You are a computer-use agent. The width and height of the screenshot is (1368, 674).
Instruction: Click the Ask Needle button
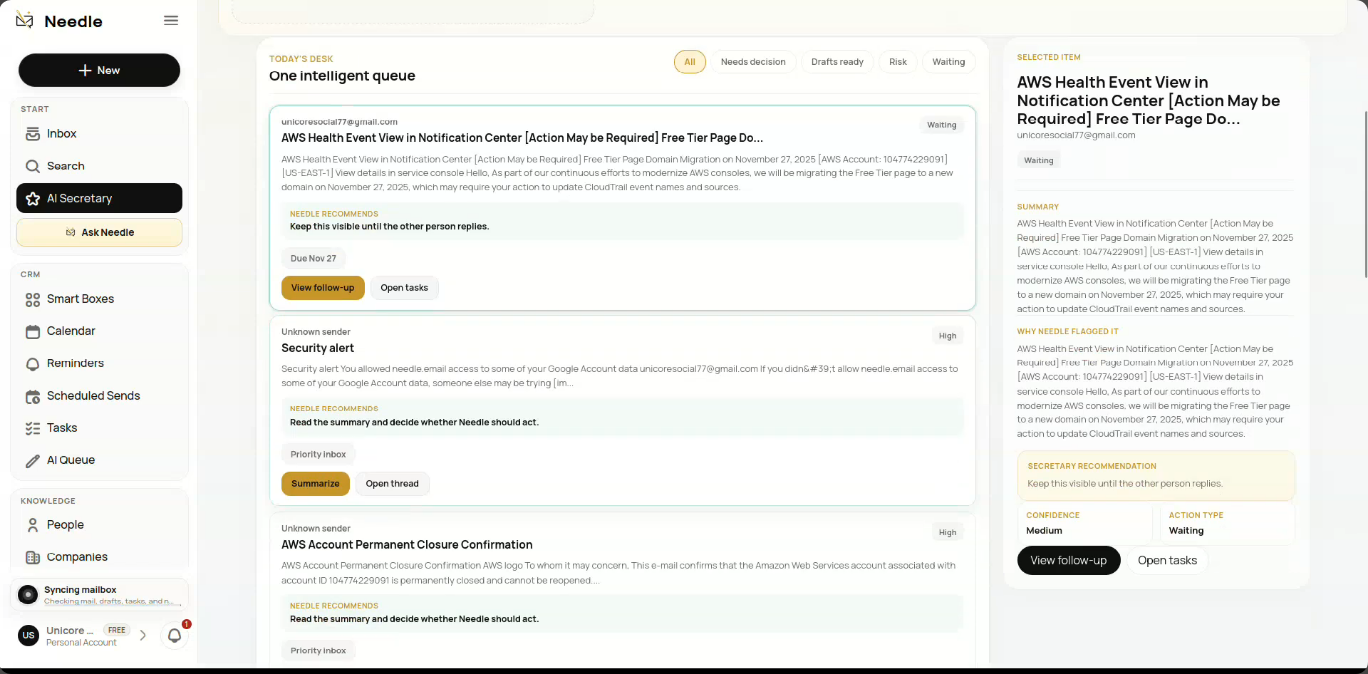(99, 232)
